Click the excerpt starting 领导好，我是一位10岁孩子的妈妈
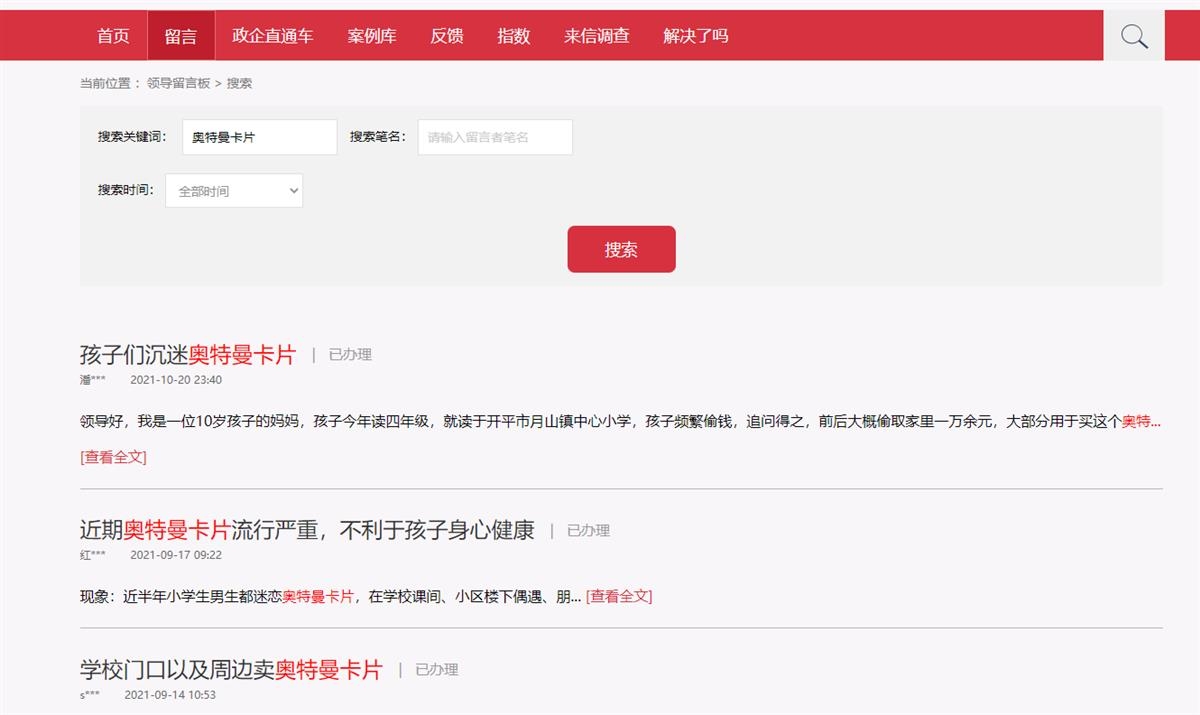 pyautogui.click(x=620, y=422)
